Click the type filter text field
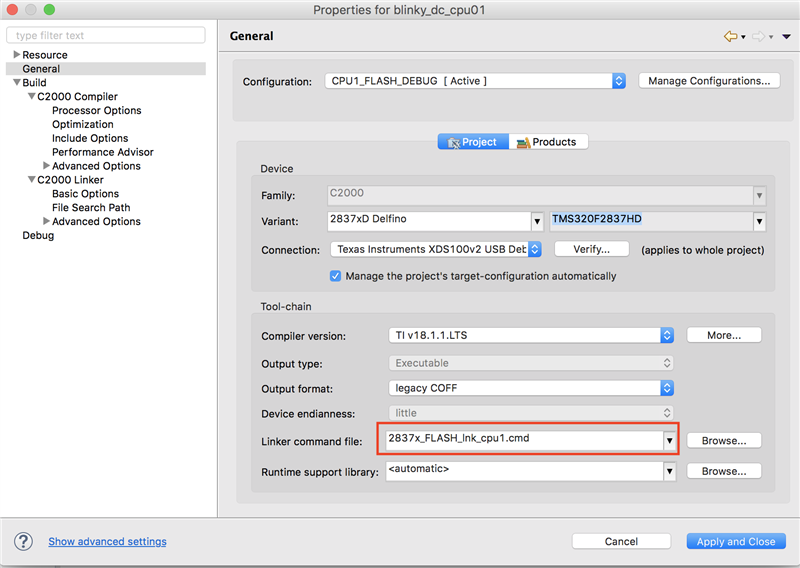 click(x=105, y=35)
